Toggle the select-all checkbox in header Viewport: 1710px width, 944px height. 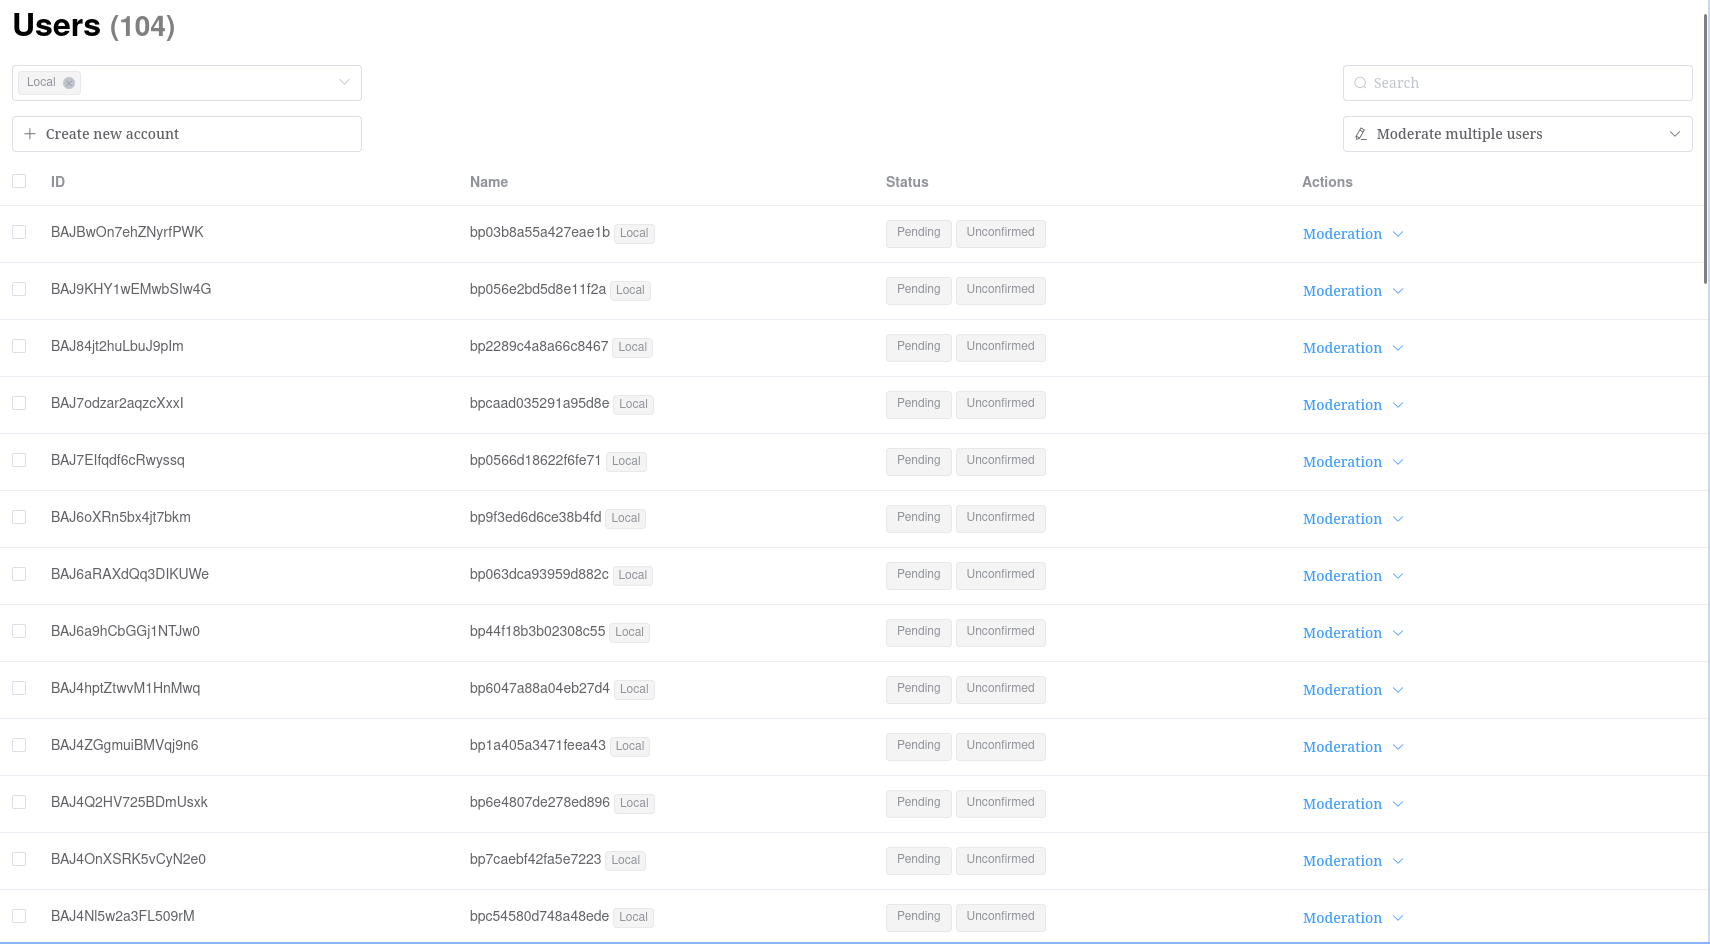click(x=19, y=181)
